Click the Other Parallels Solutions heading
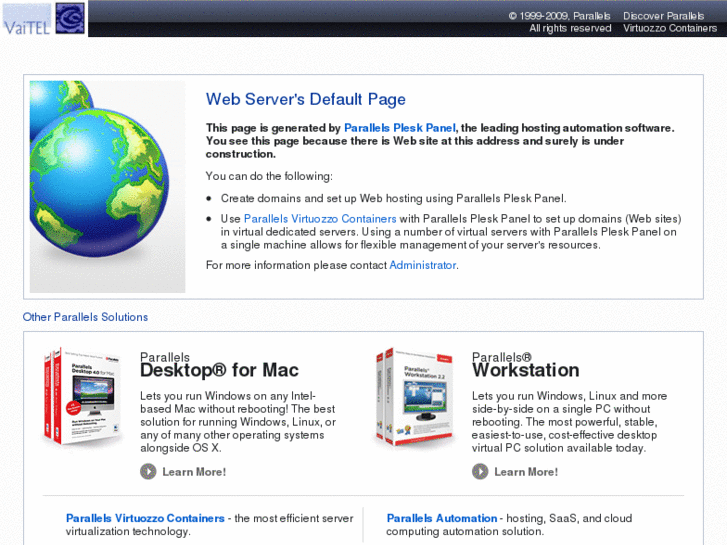727x545 pixels. click(85, 317)
